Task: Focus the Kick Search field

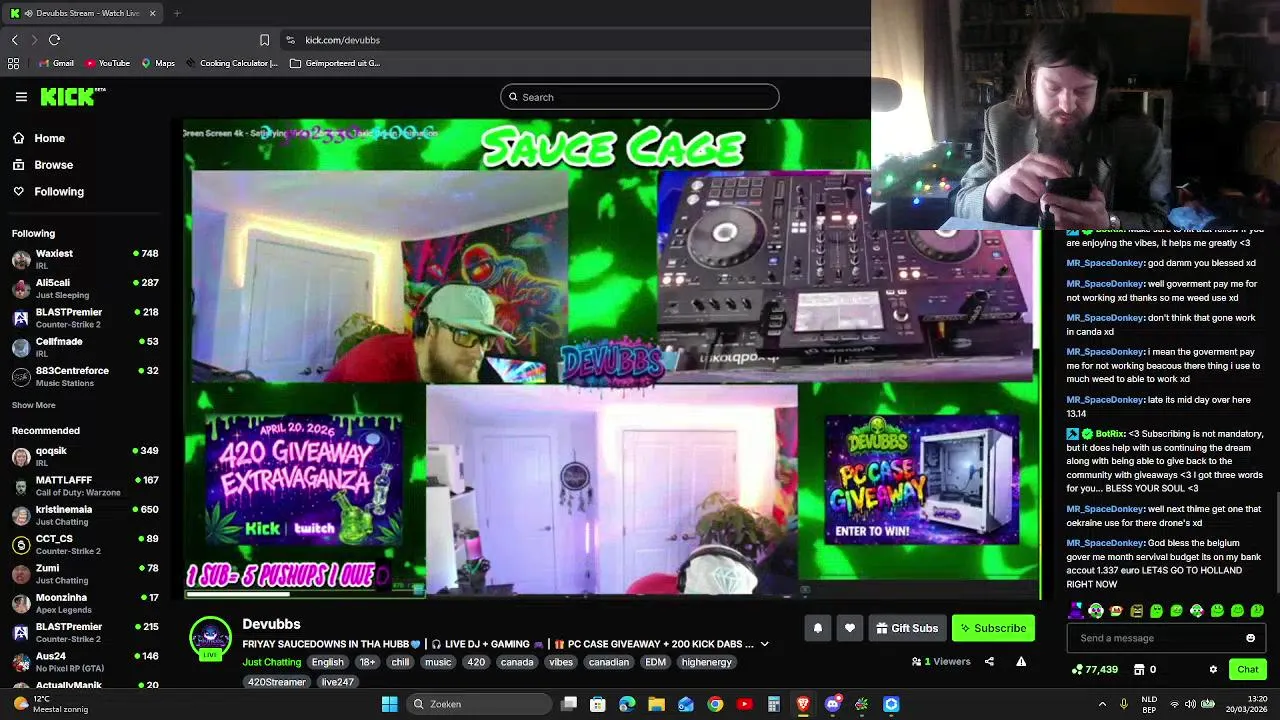Action: pyautogui.click(x=640, y=97)
